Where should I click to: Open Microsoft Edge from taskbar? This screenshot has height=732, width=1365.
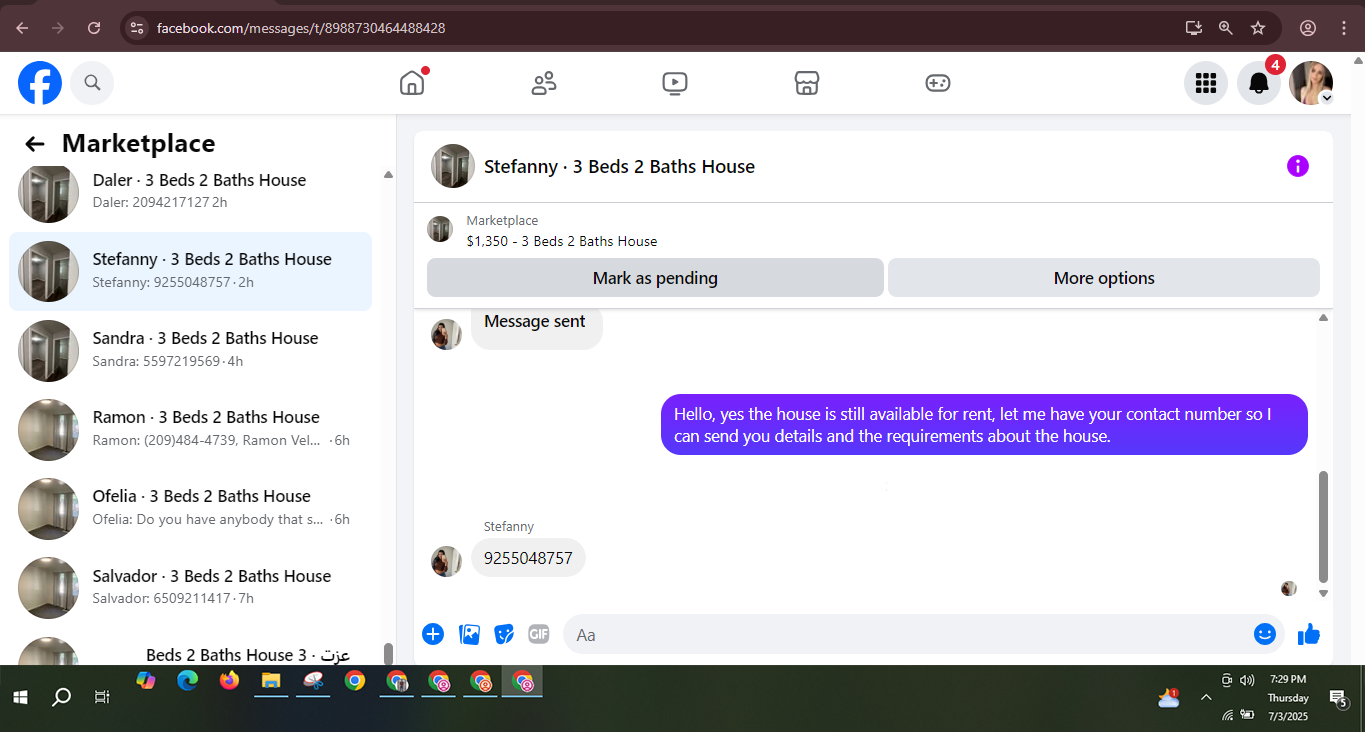pyautogui.click(x=187, y=681)
